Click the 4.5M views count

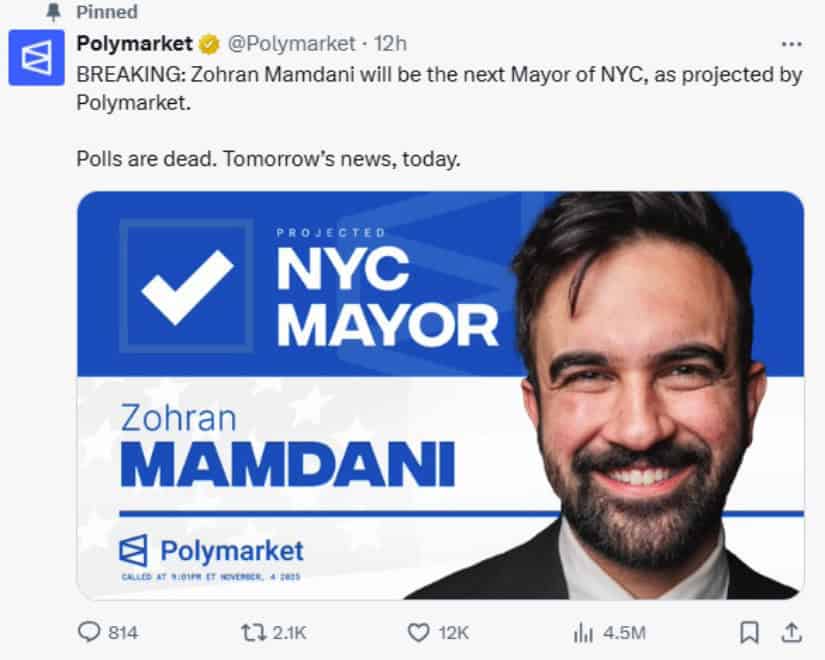click(x=624, y=632)
